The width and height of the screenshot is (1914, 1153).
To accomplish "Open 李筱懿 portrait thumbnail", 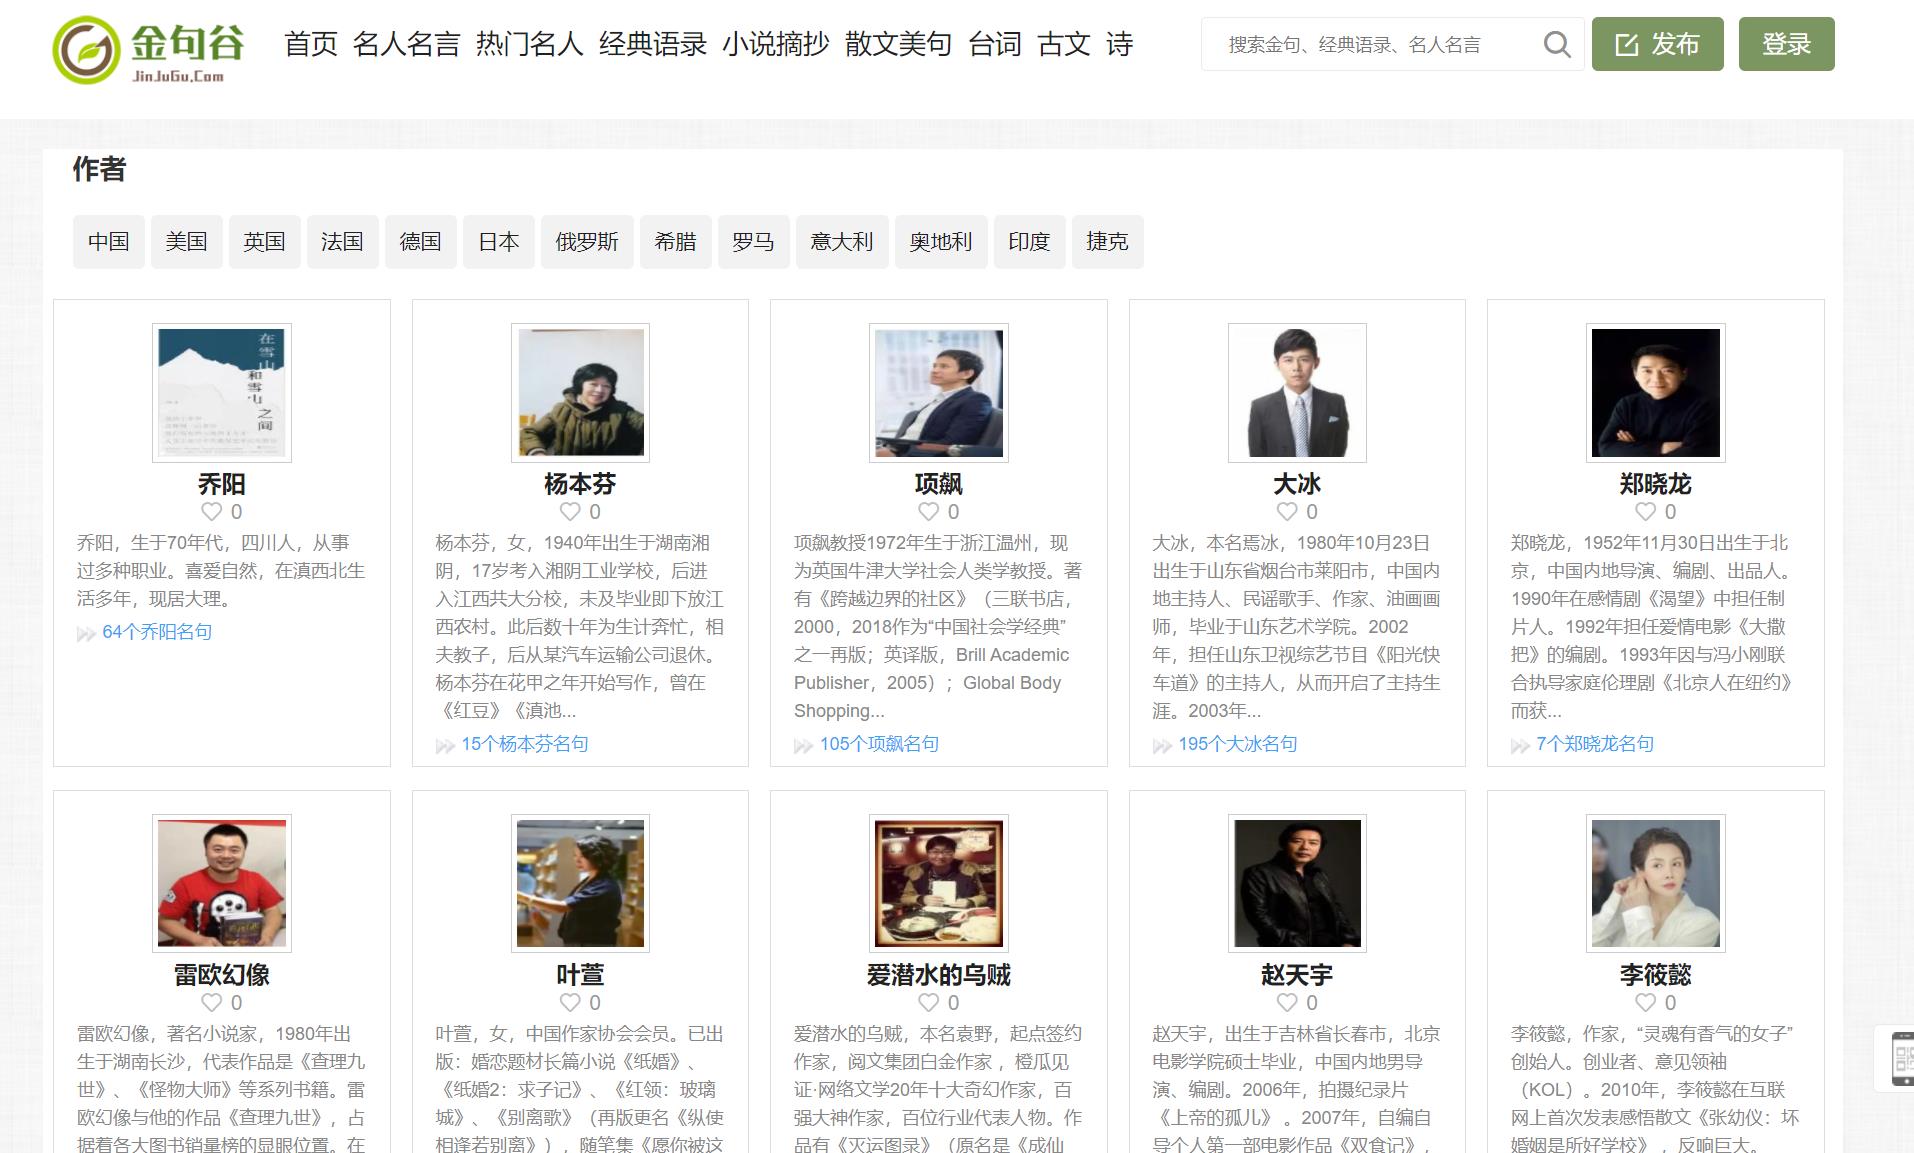I will coord(1656,883).
